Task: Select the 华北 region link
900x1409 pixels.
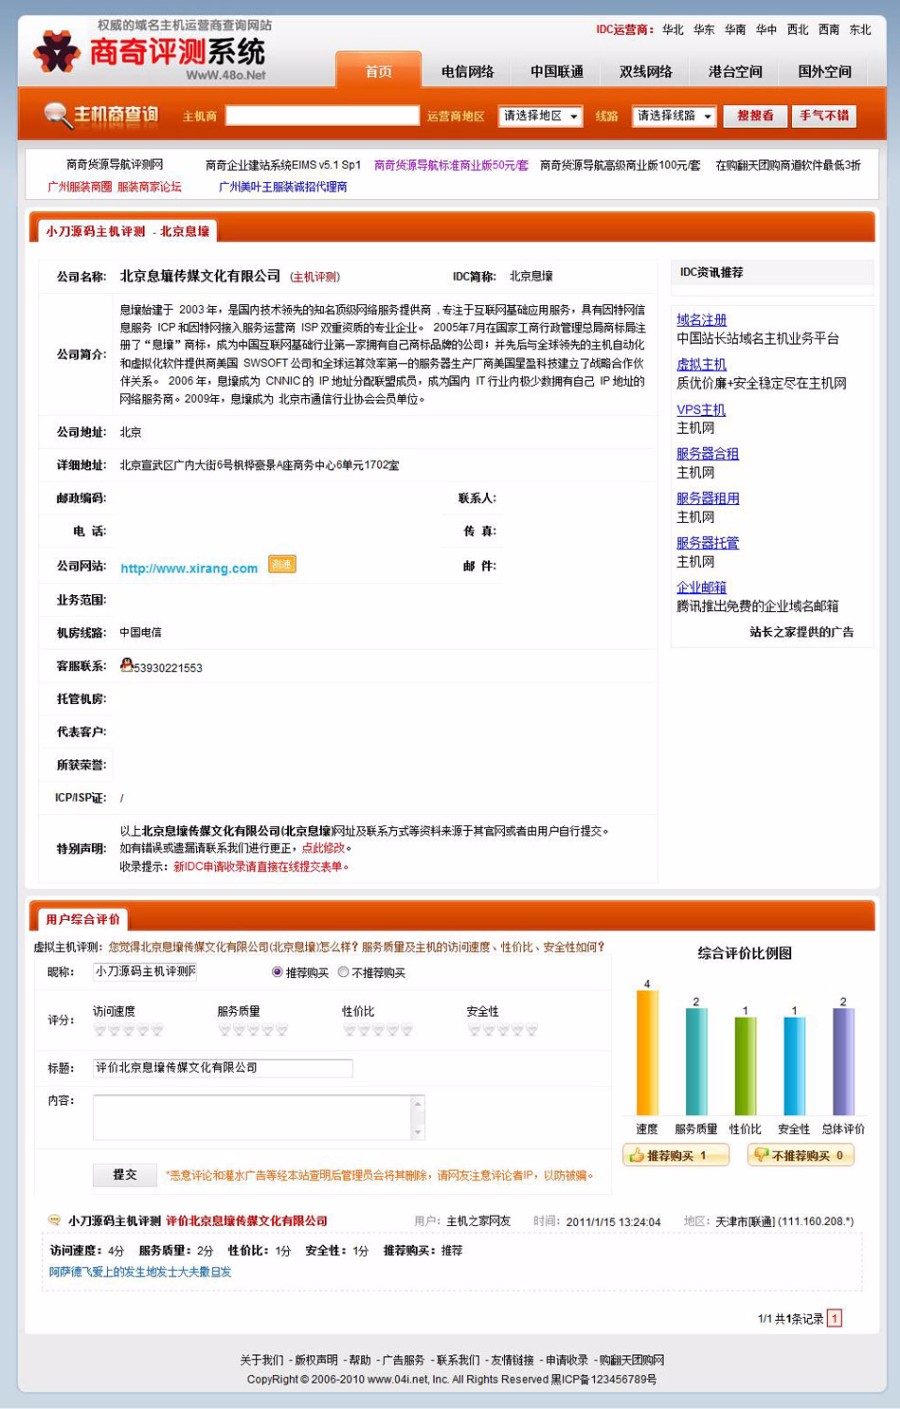Action: pos(673,30)
